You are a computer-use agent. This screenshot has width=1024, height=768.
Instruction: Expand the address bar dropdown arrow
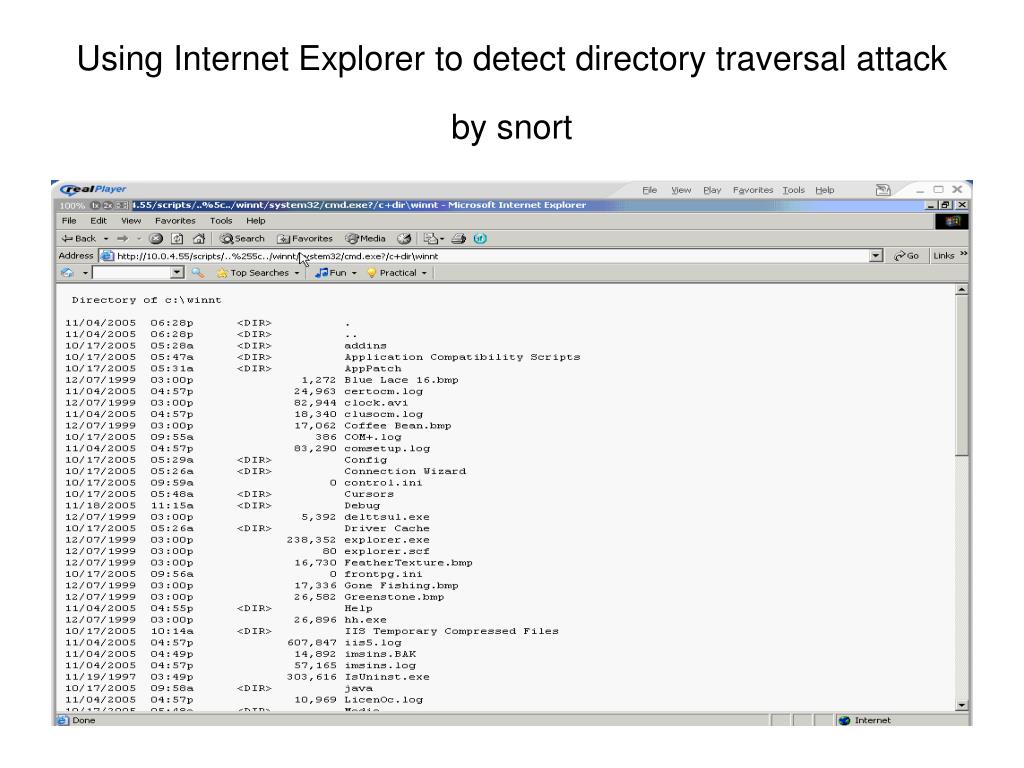(876, 256)
